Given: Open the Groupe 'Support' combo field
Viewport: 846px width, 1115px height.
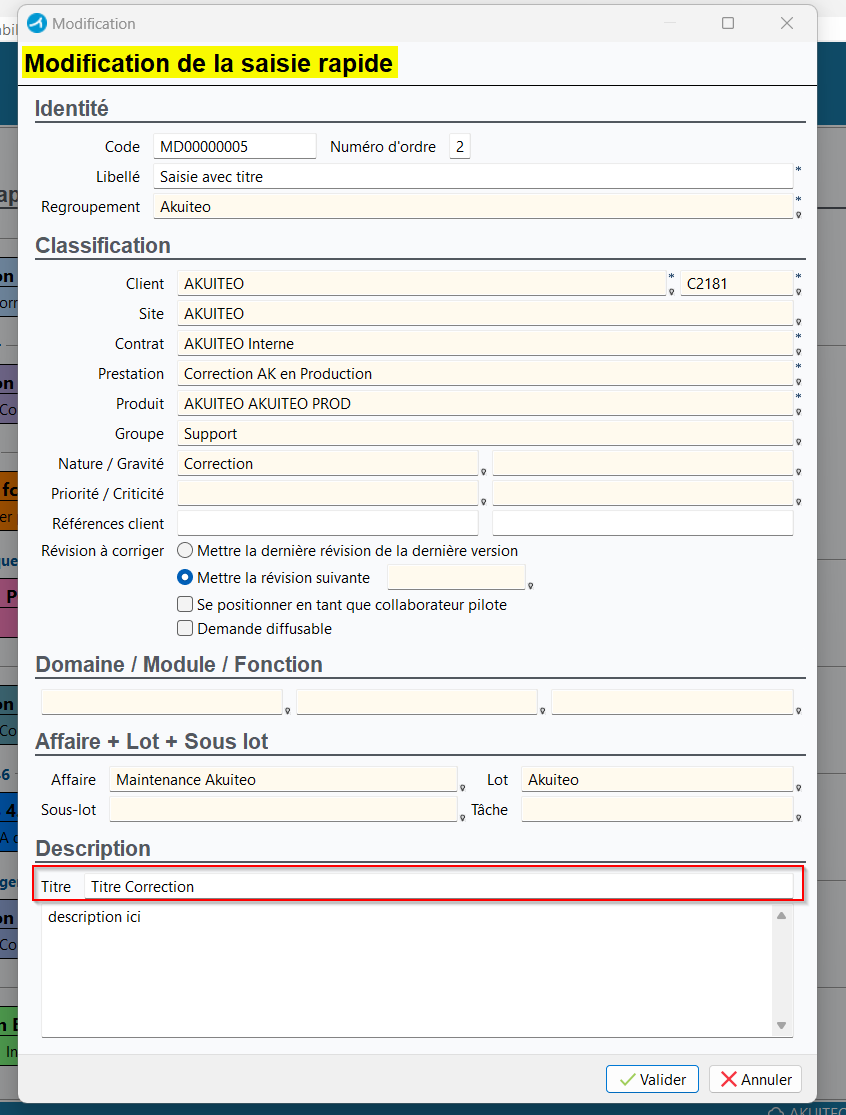Looking at the screenshot, I should tap(485, 433).
